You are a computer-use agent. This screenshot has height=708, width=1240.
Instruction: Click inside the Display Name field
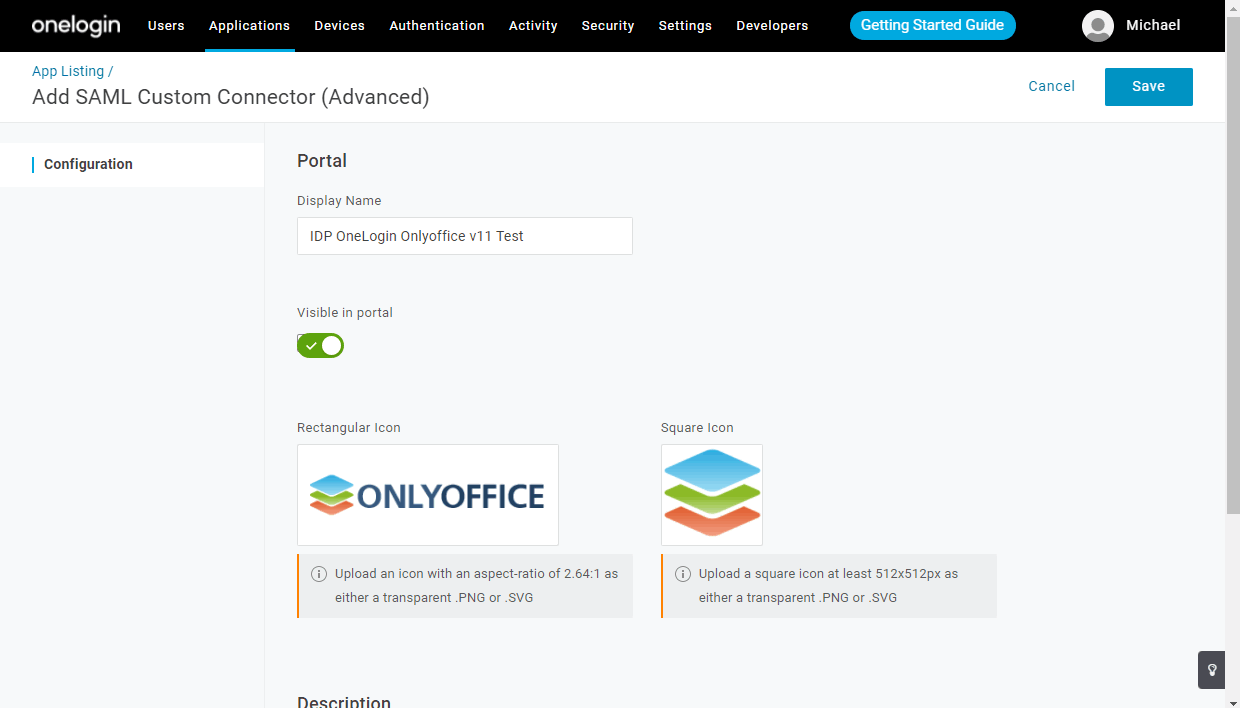(464, 236)
